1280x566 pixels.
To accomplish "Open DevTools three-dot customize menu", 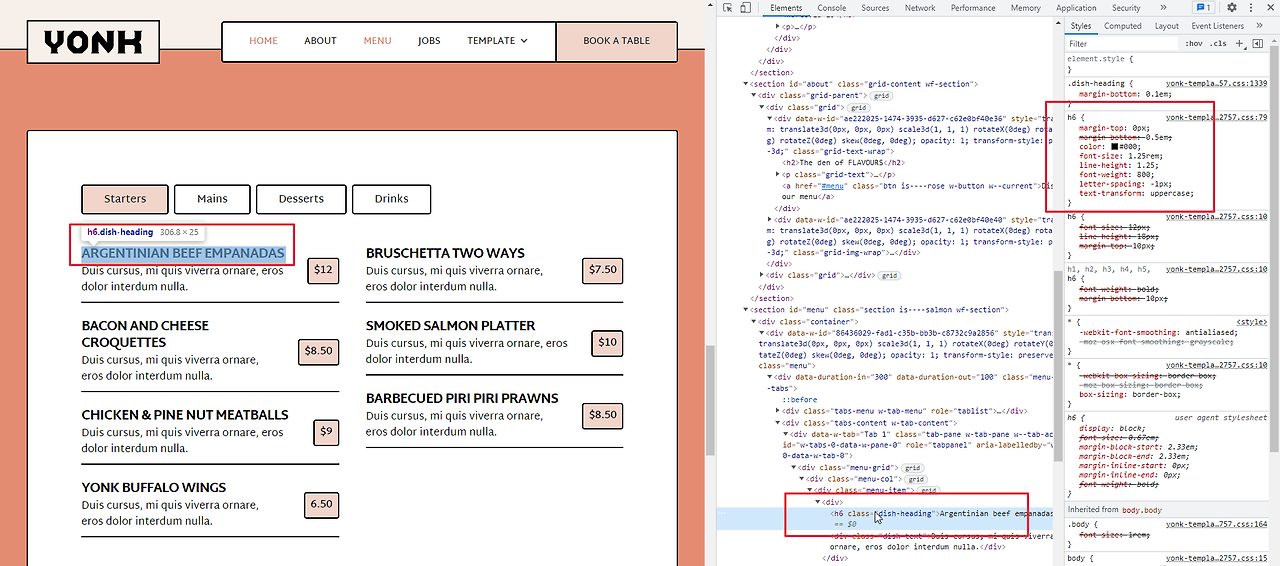I will pyautogui.click(x=1252, y=8).
